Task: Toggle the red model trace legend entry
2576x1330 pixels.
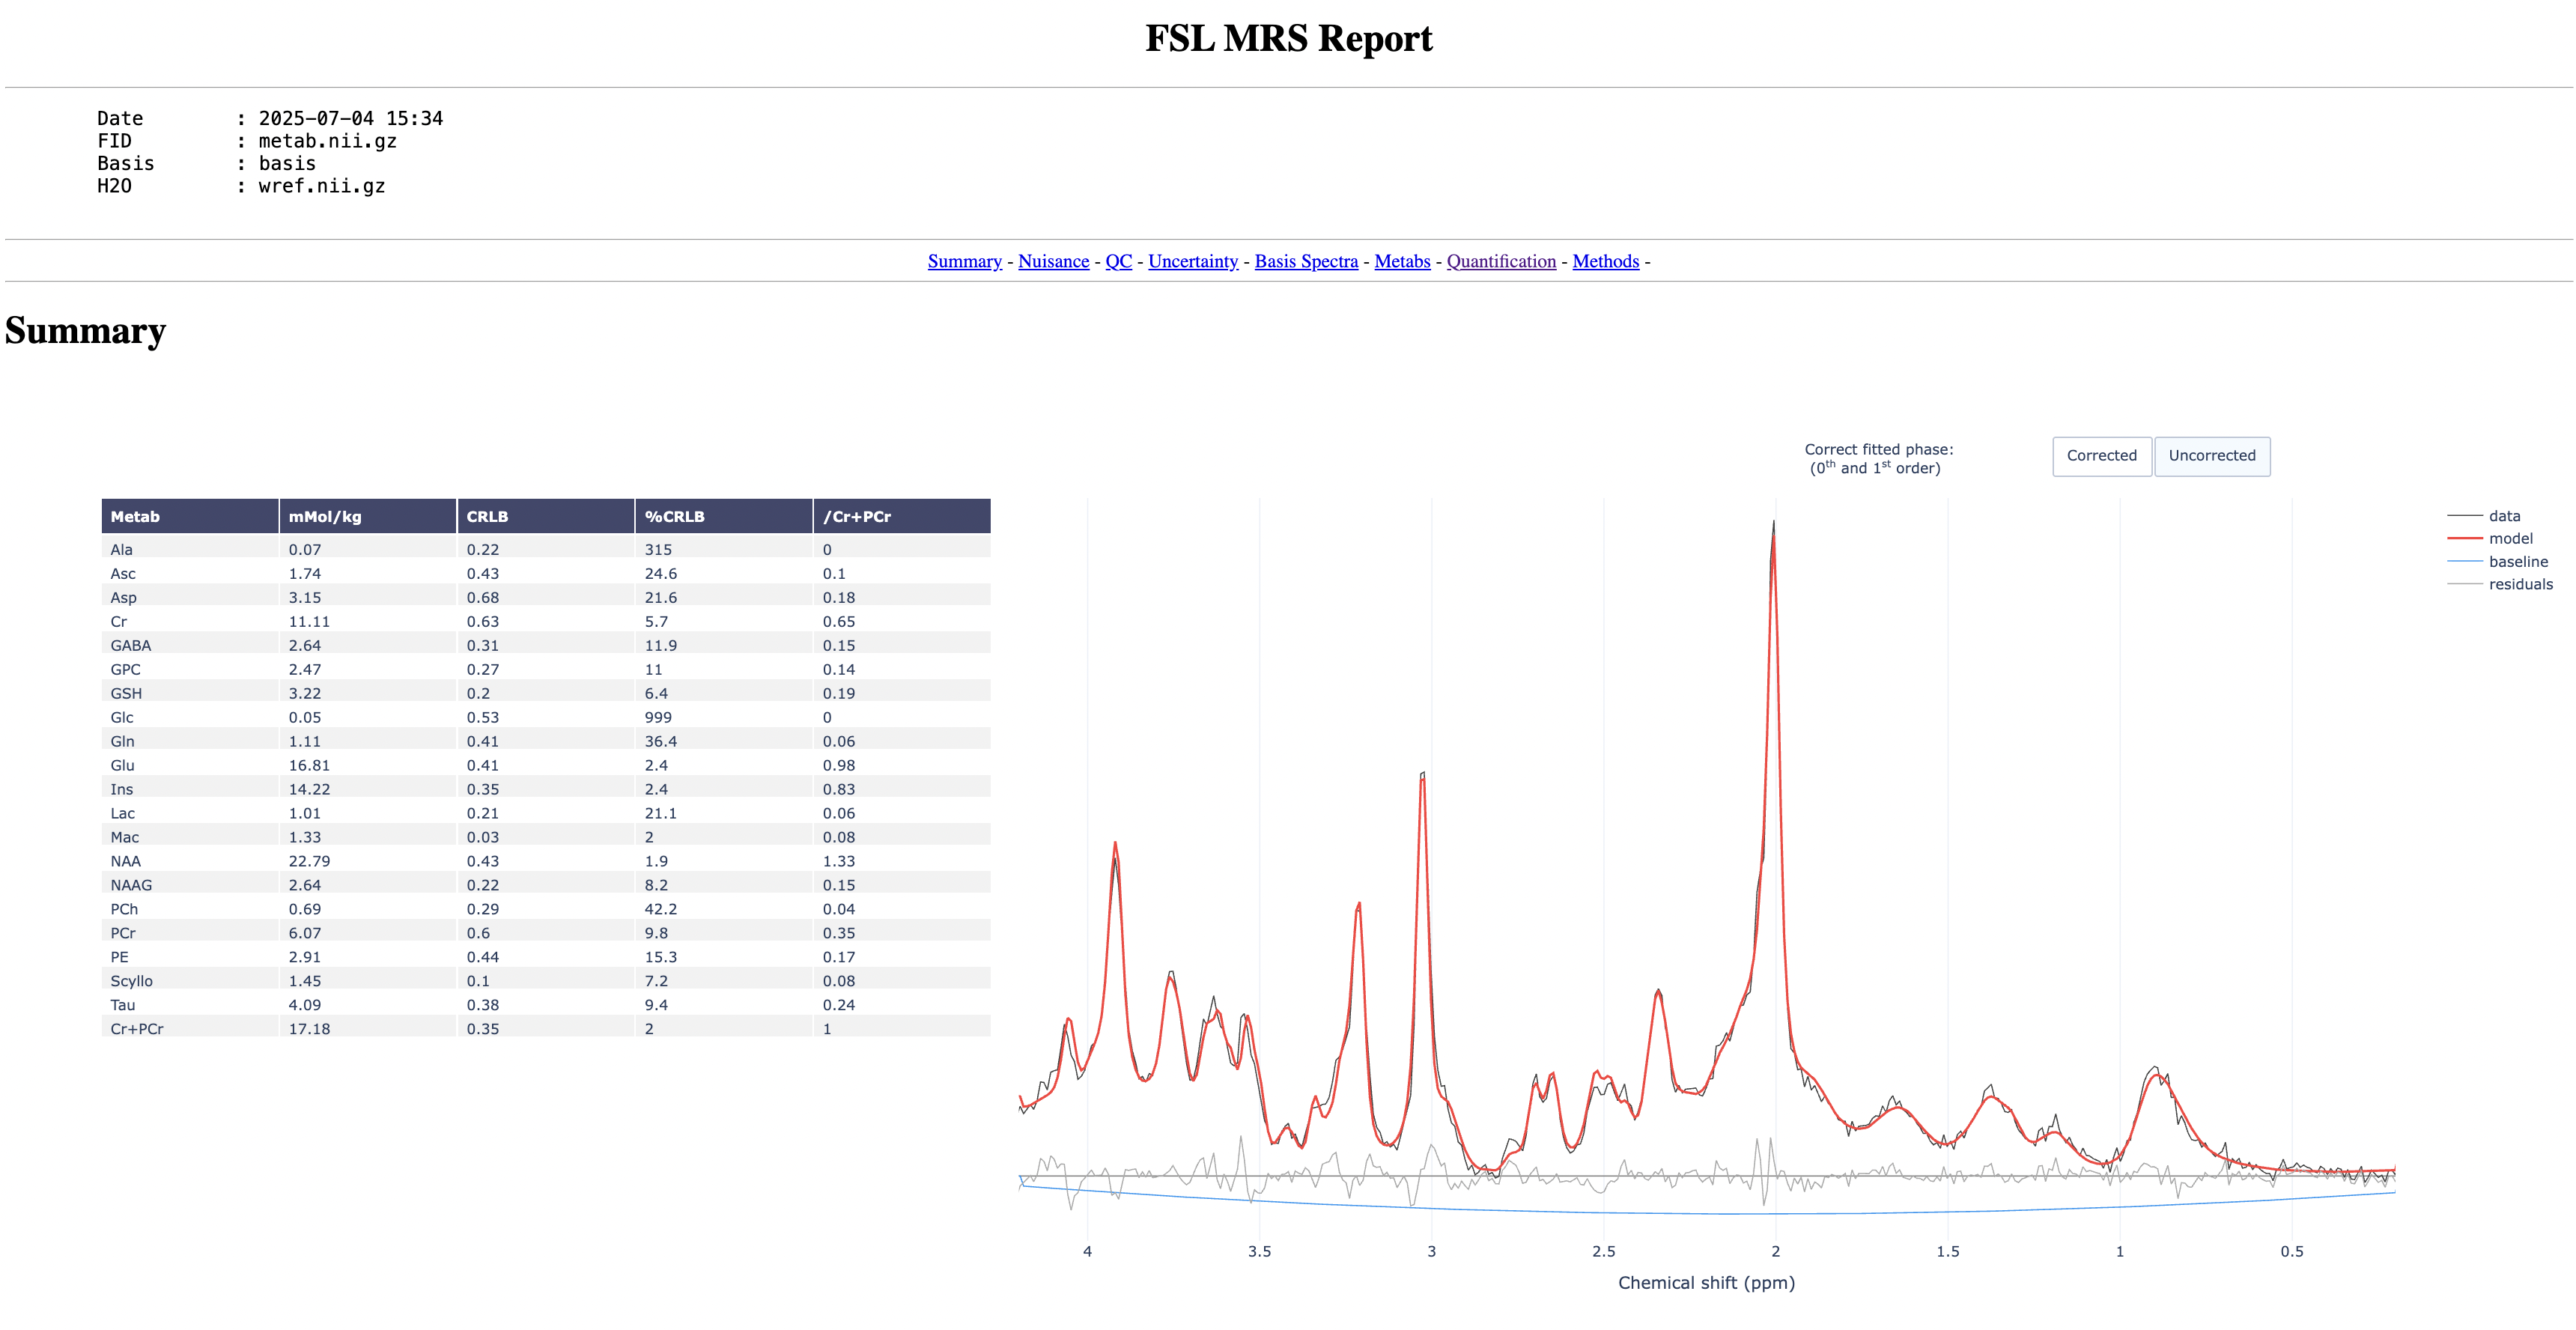Action: click(x=2509, y=538)
